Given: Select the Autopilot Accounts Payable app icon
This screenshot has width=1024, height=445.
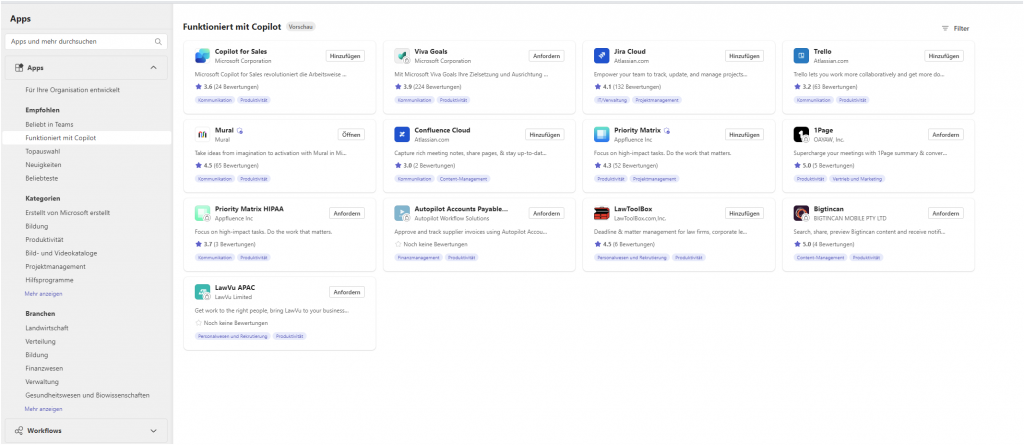Looking at the screenshot, I should point(402,213).
